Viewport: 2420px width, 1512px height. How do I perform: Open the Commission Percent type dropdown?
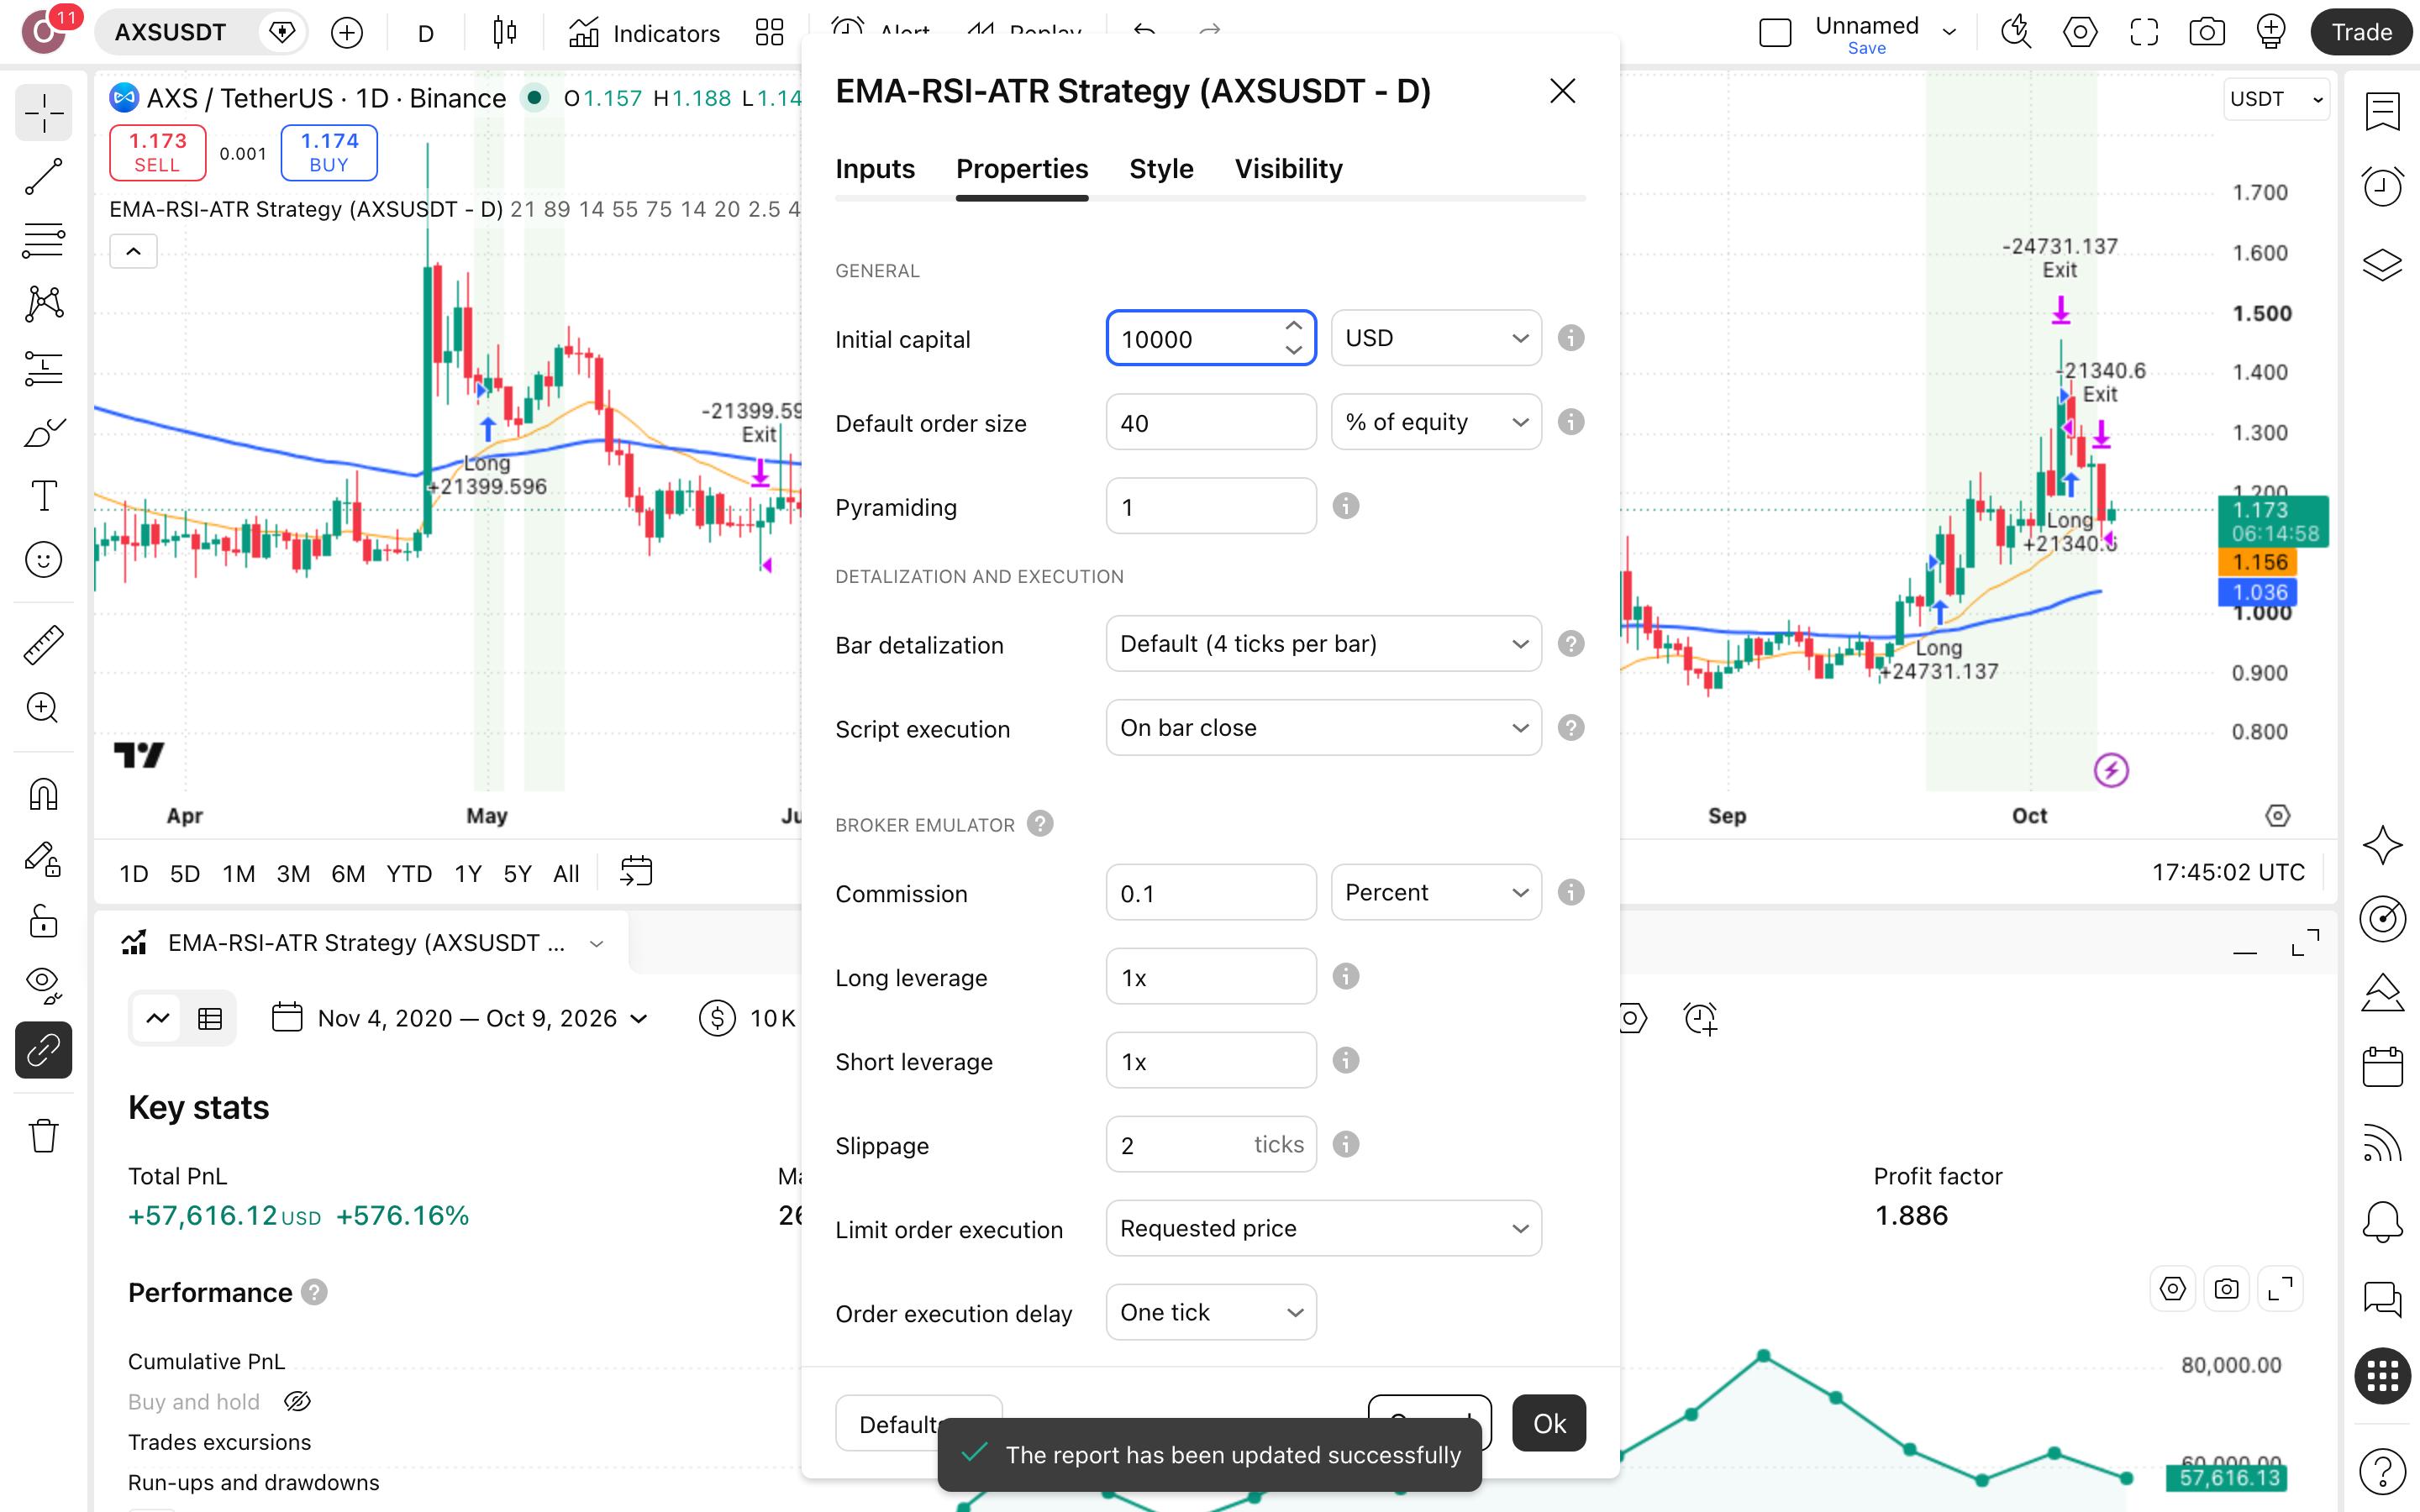(x=1436, y=892)
